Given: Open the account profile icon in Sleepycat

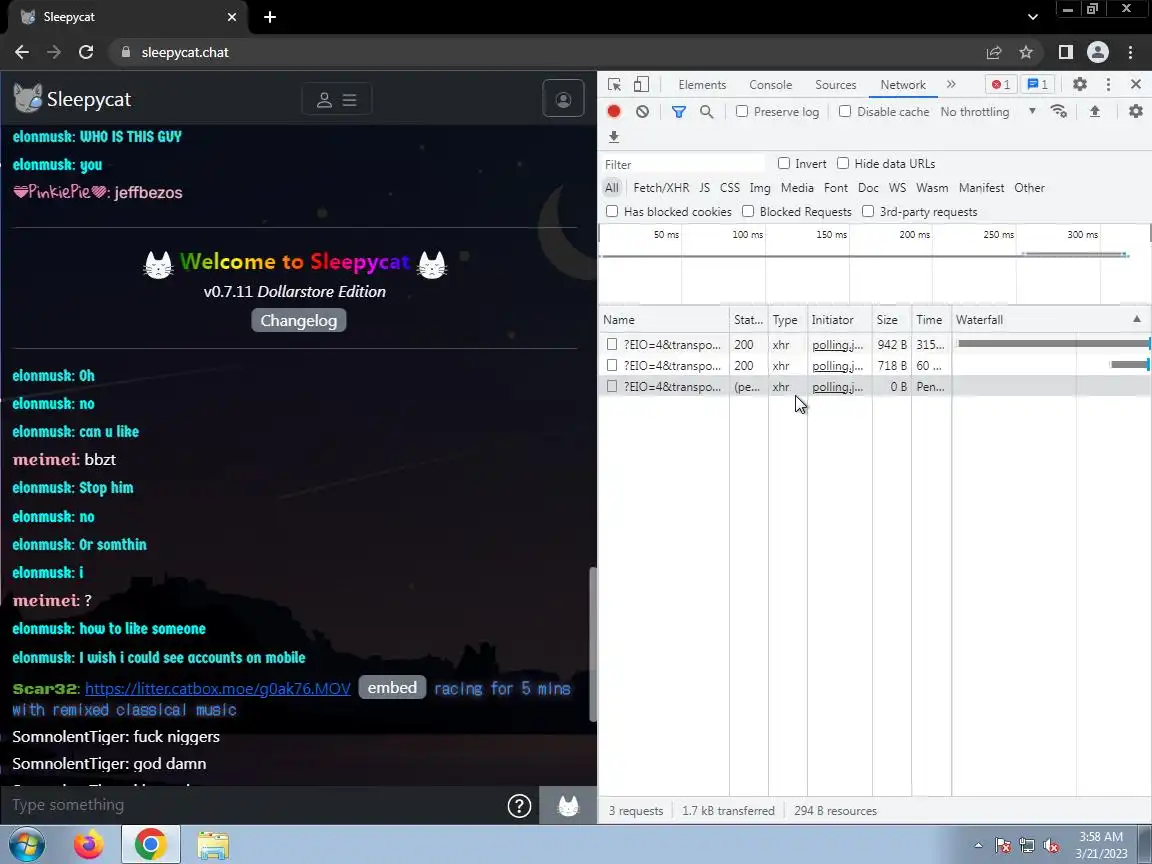Looking at the screenshot, I should 564,99.
